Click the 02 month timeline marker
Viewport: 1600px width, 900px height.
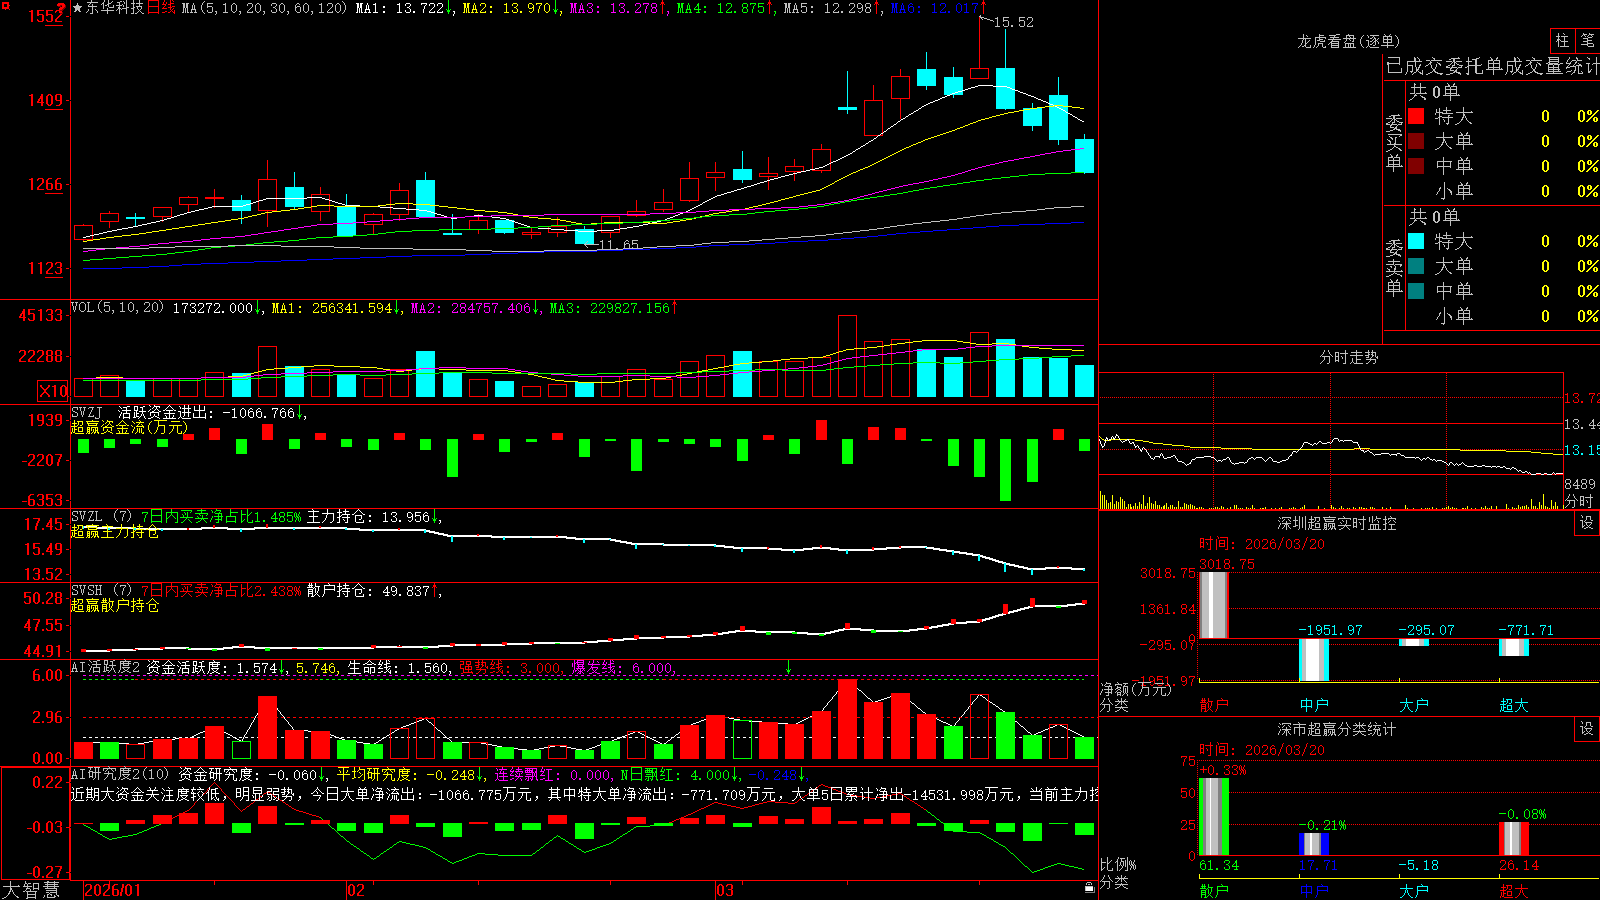[356, 890]
